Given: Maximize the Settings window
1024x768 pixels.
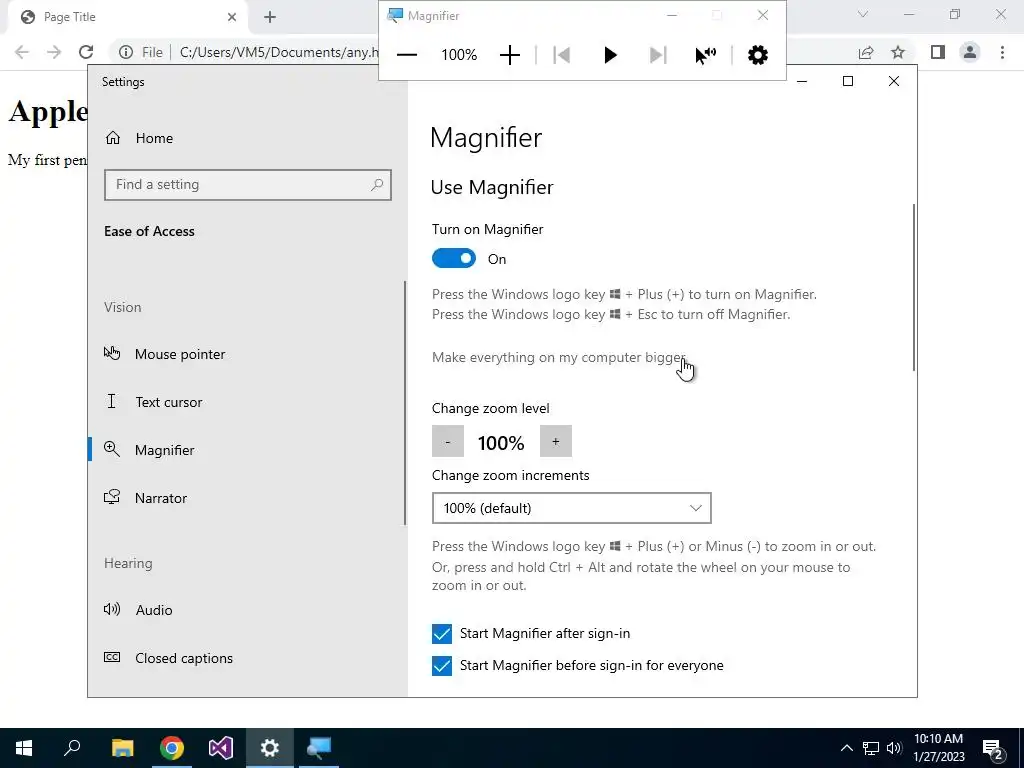Looking at the screenshot, I should point(848,81).
